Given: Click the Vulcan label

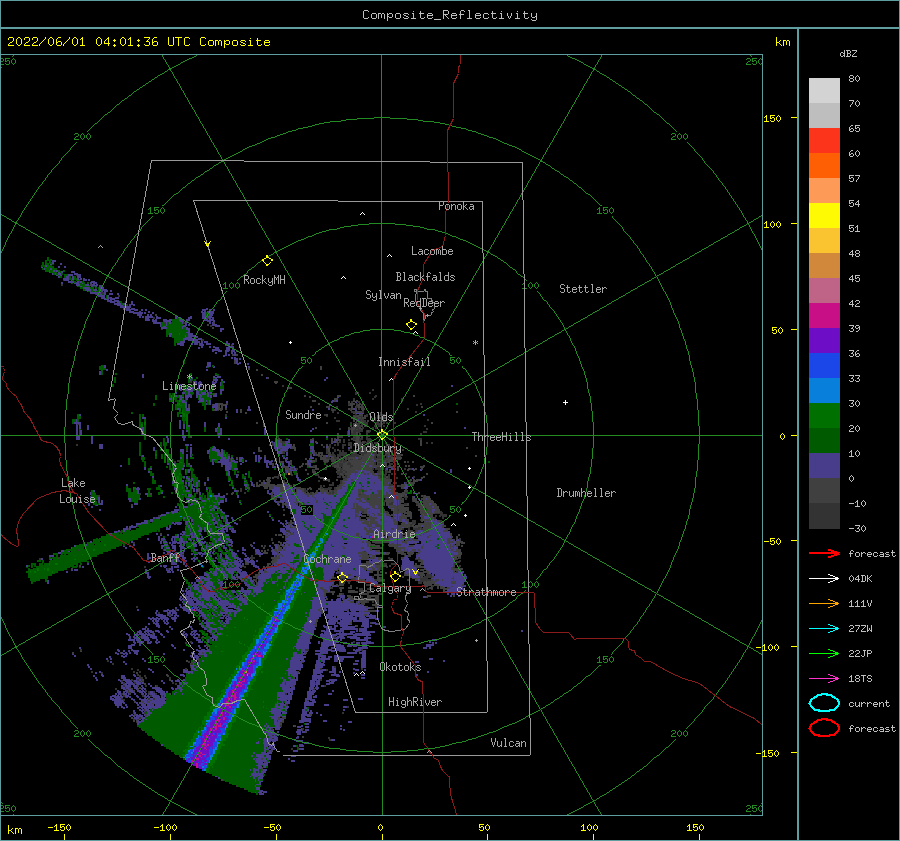Looking at the screenshot, I should tap(509, 743).
